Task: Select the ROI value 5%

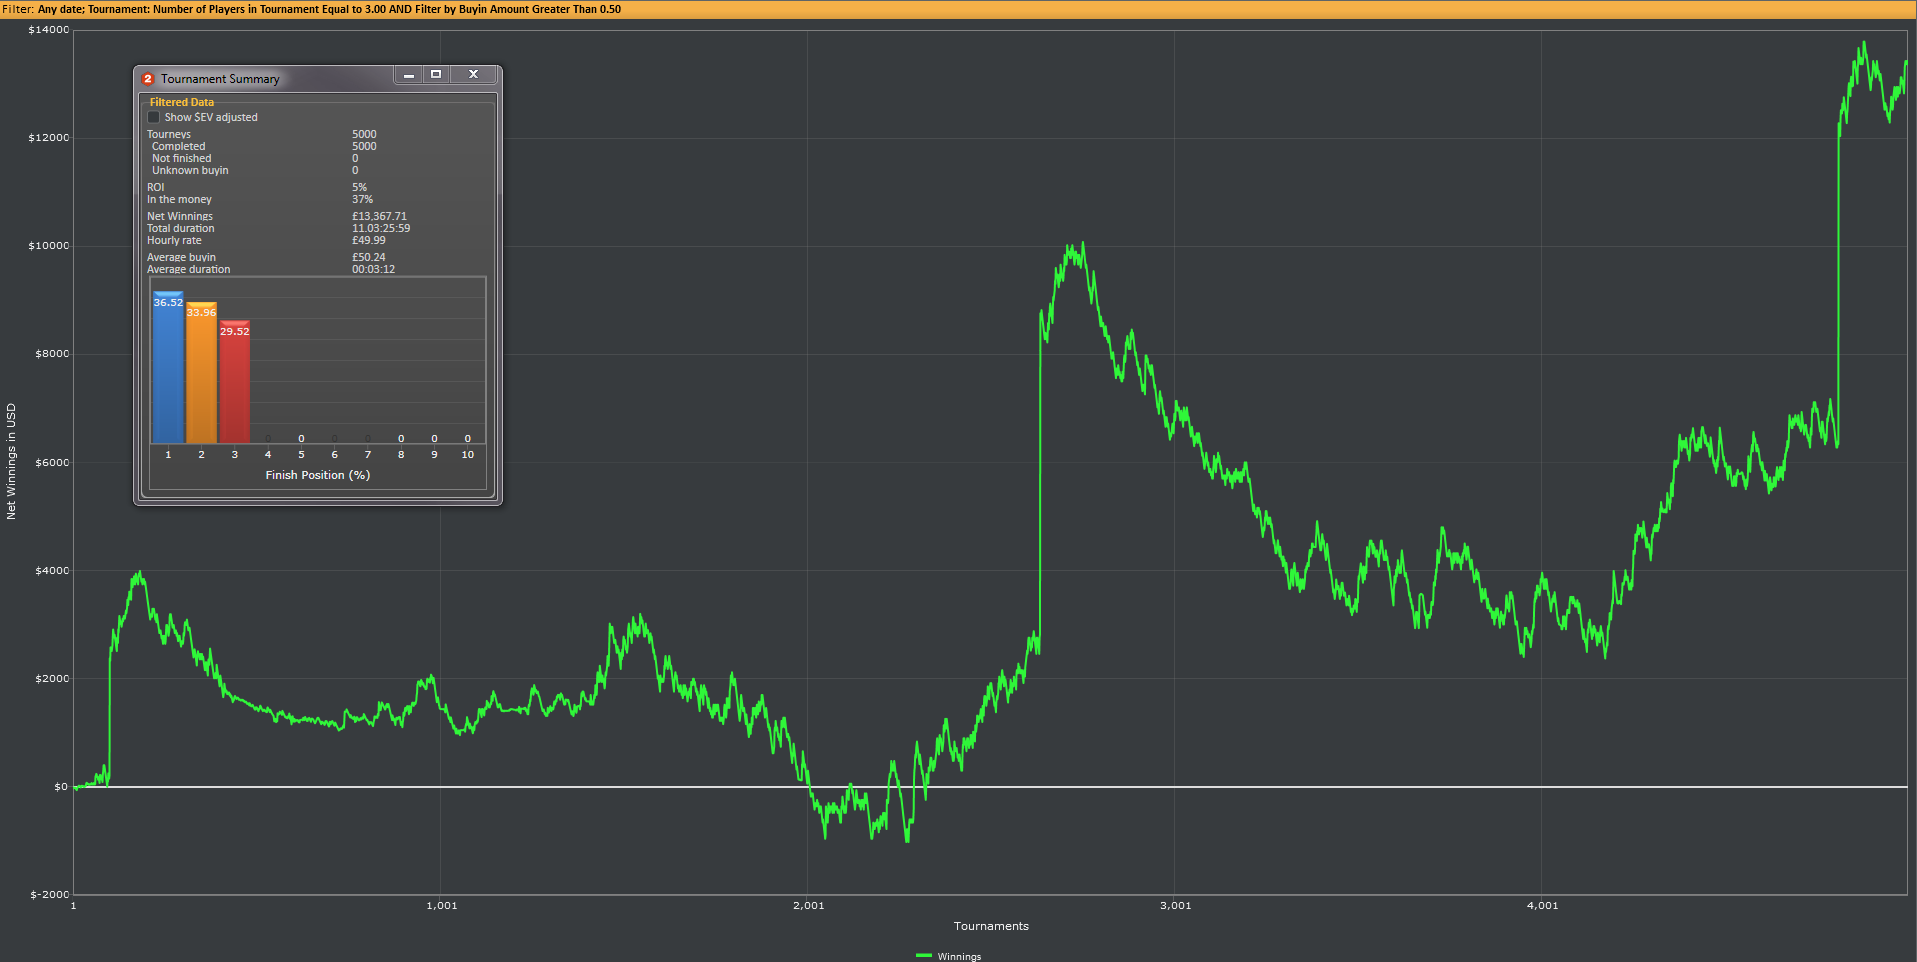Action: coord(359,187)
